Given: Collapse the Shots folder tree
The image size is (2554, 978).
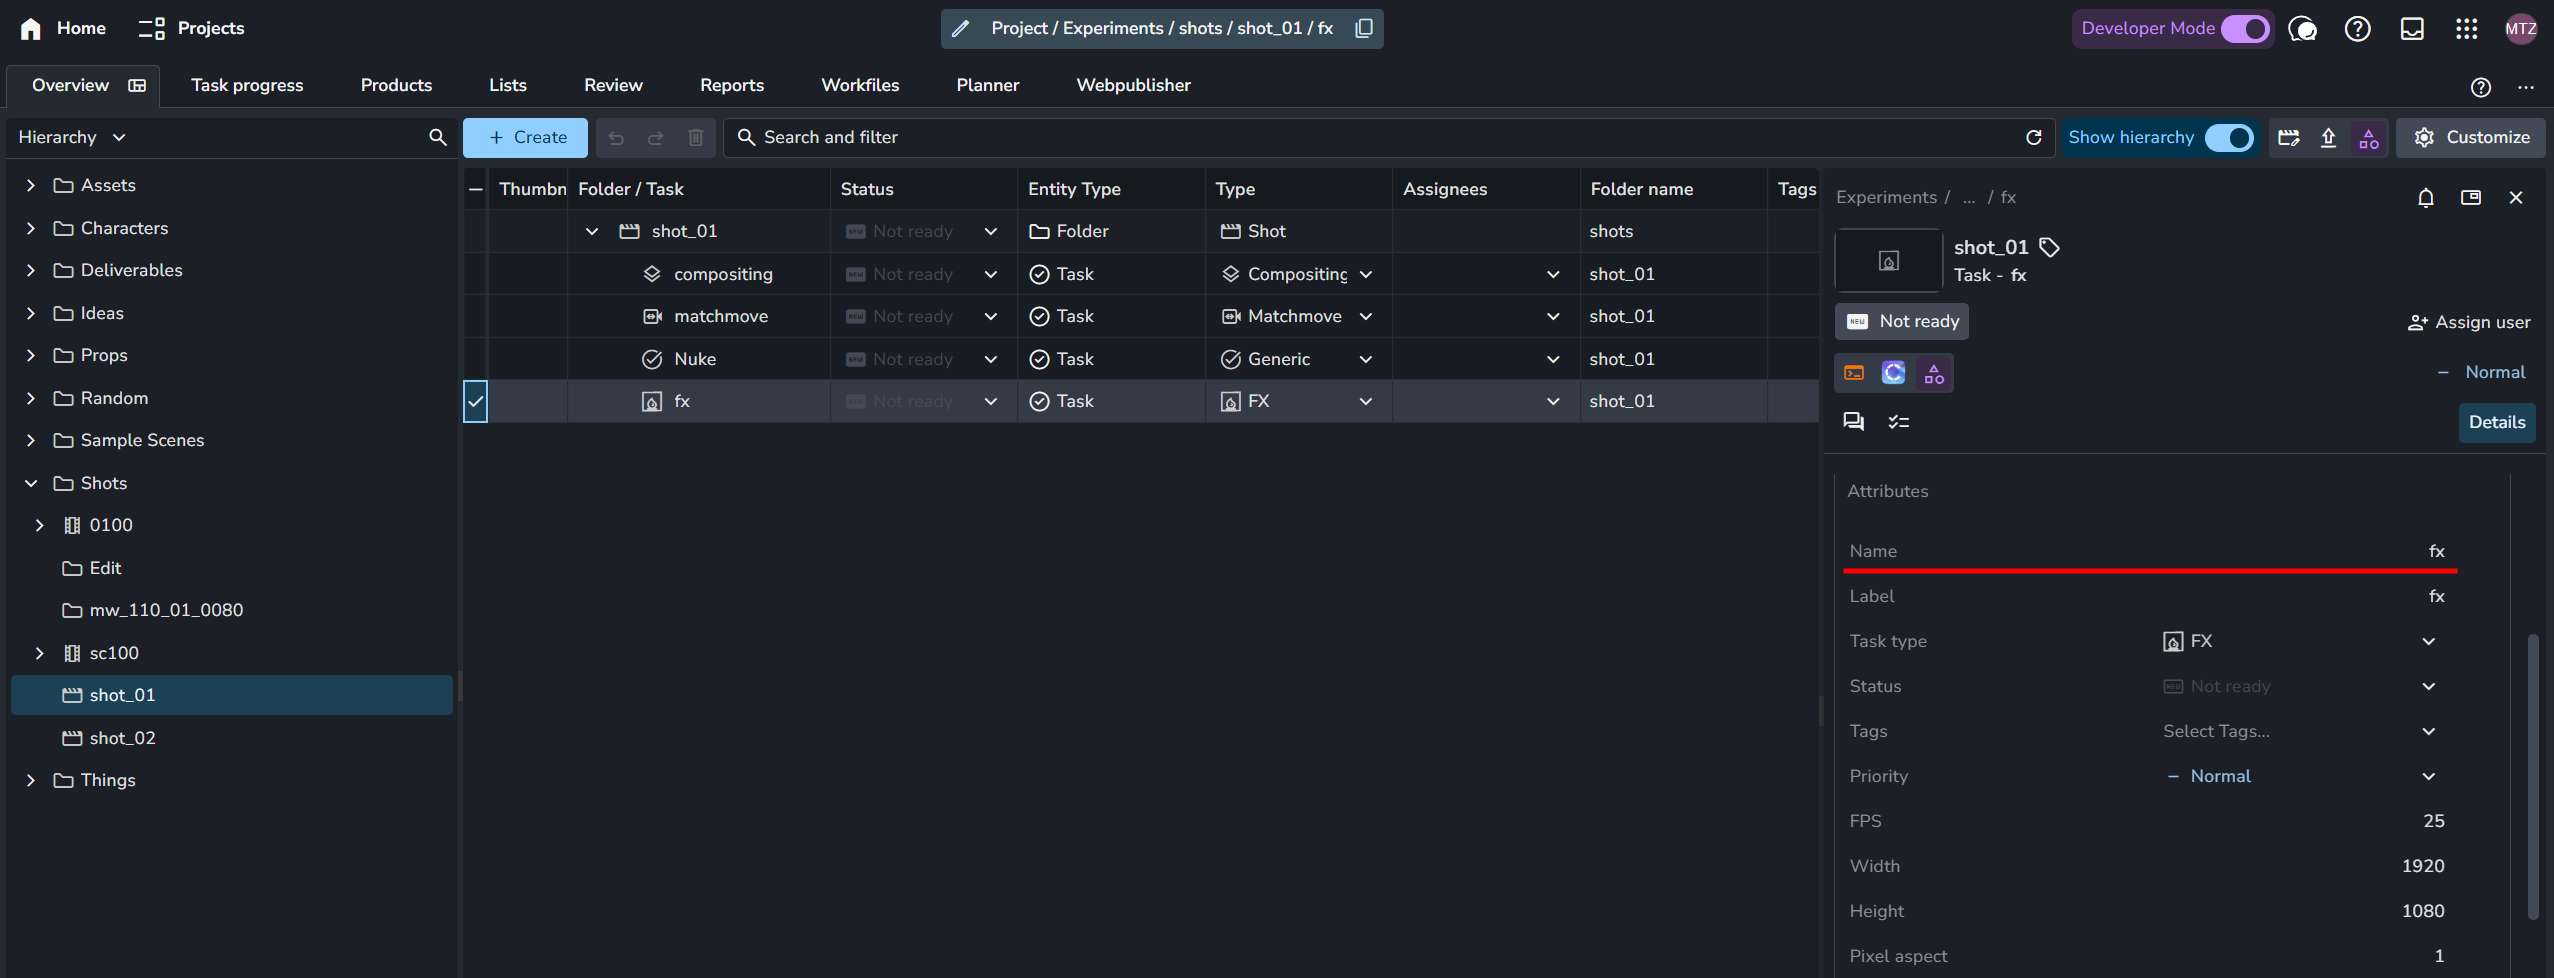Looking at the screenshot, I should [x=31, y=483].
